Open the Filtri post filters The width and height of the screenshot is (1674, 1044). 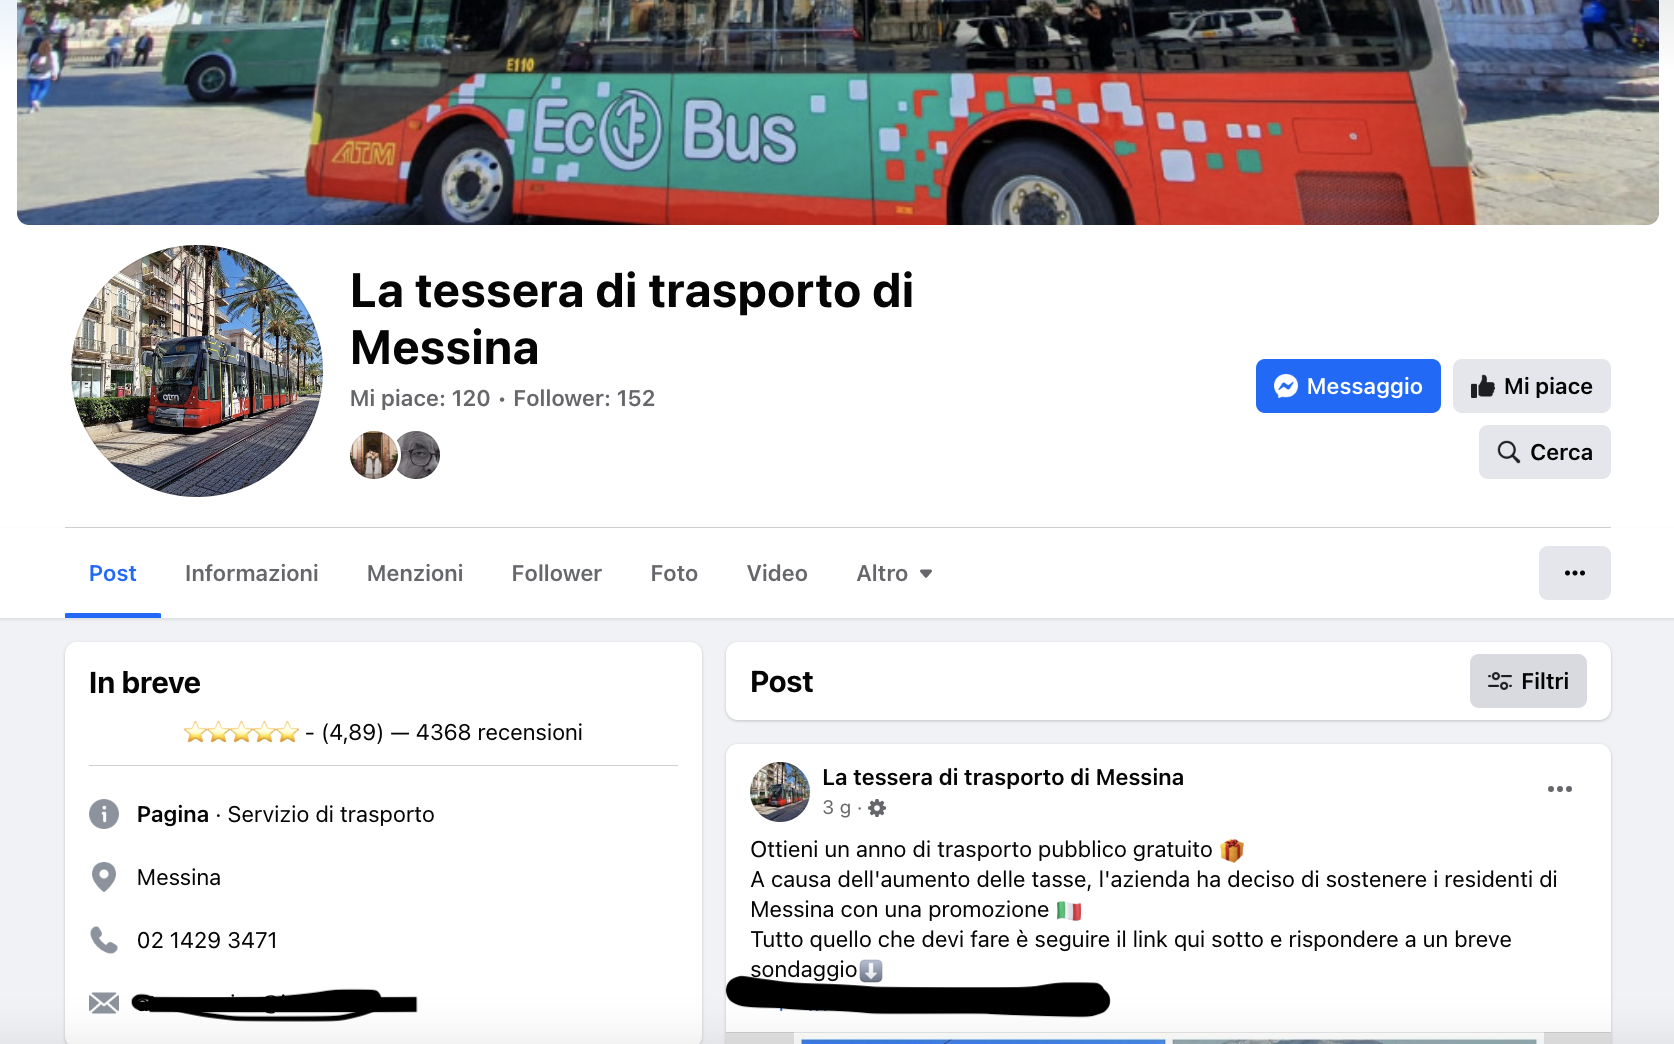click(x=1527, y=681)
